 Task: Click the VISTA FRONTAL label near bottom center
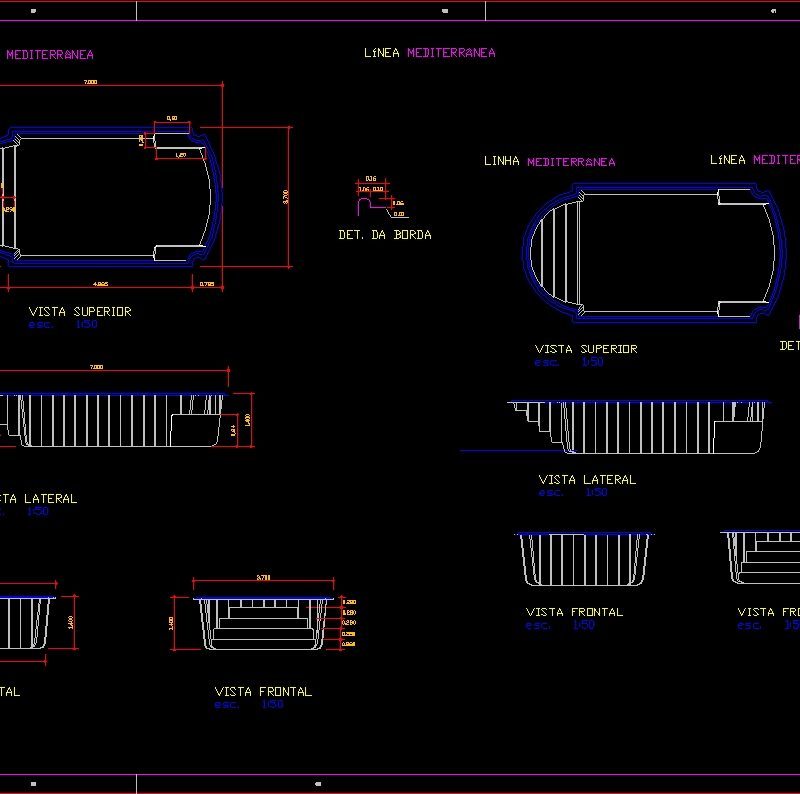click(262, 691)
